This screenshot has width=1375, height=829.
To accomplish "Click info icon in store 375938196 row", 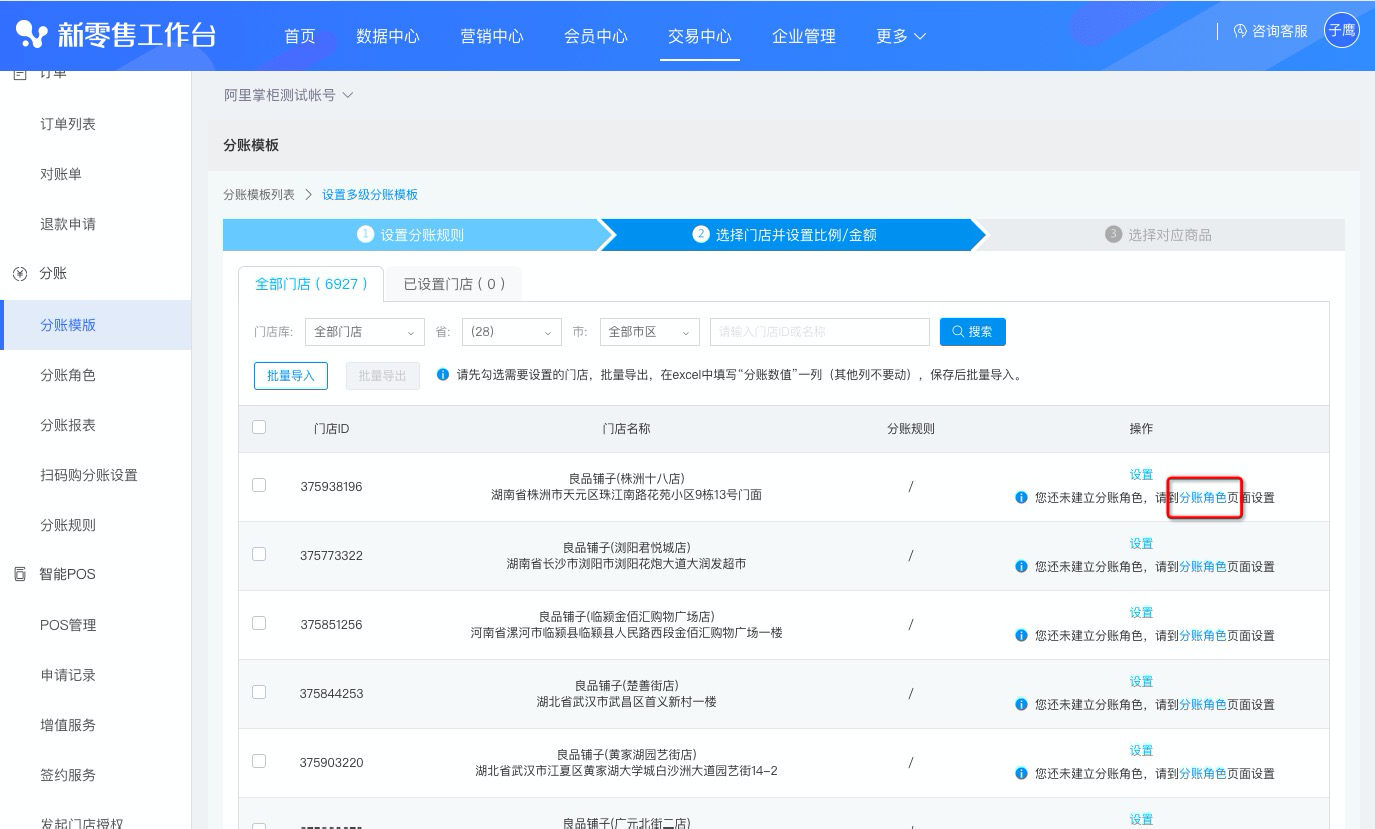I will pyautogui.click(x=1021, y=497).
